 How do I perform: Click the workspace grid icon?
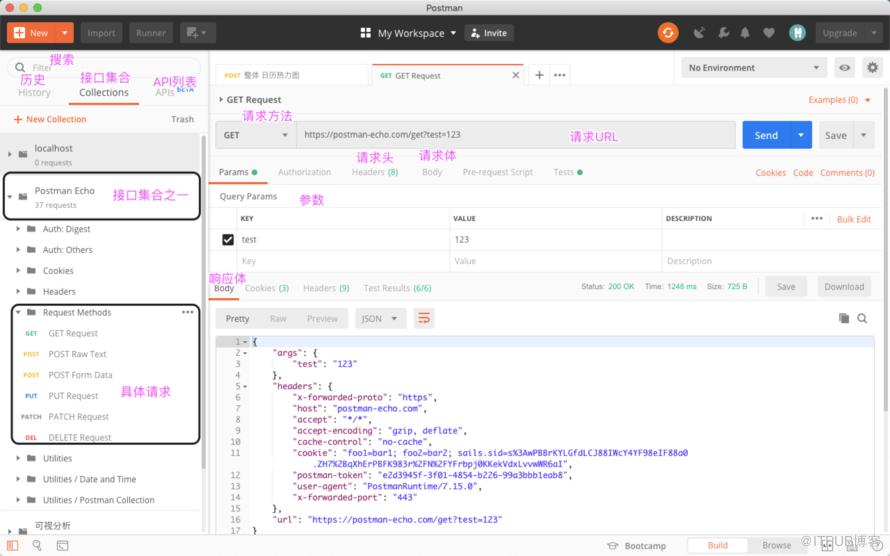tap(366, 33)
